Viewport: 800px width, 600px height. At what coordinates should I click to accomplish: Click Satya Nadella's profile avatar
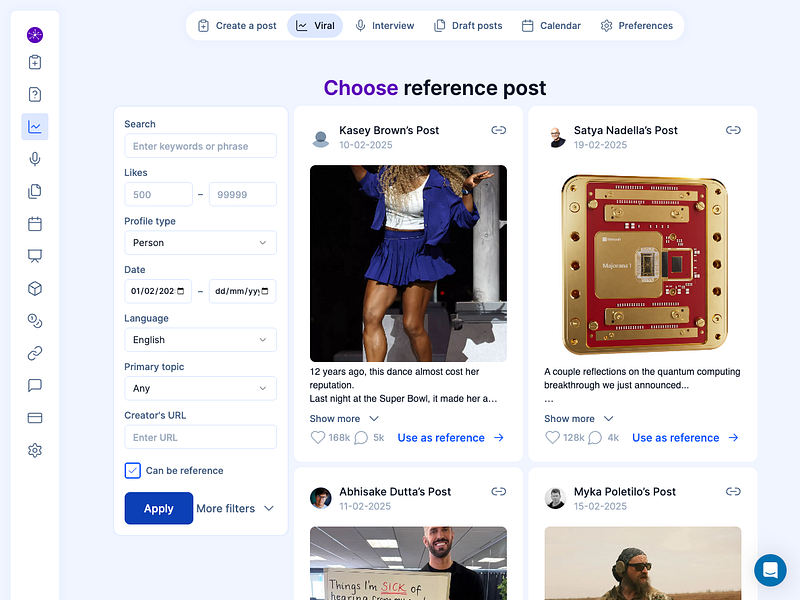[x=556, y=138]
